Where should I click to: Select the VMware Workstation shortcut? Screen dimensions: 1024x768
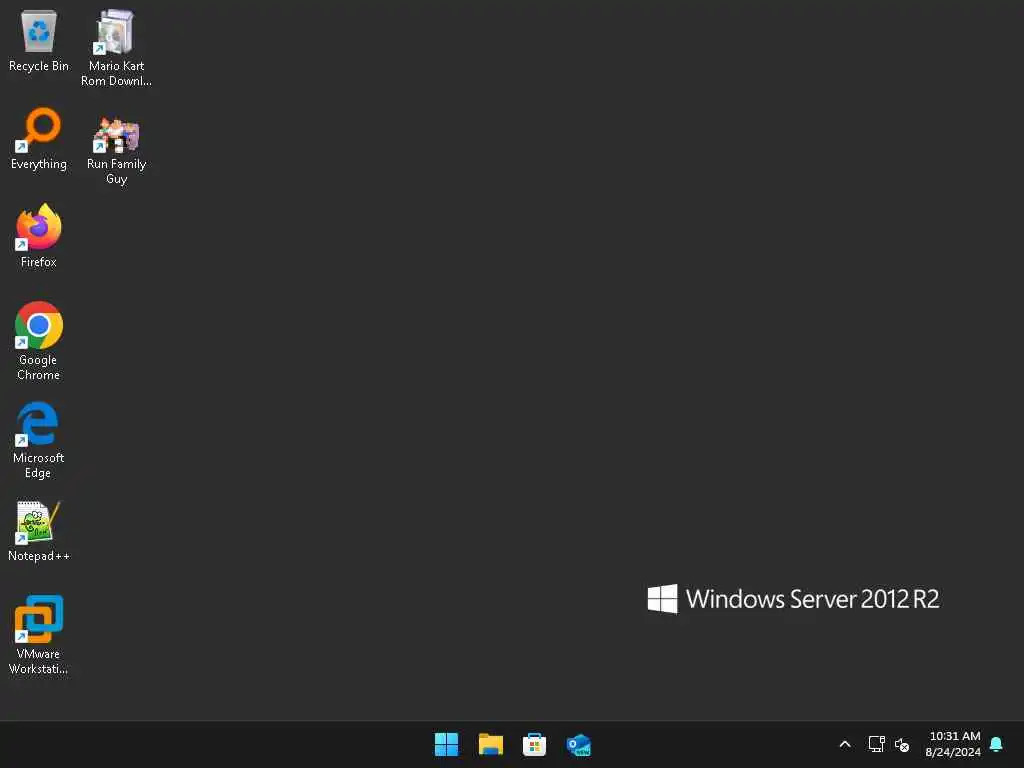pos(39,634)
